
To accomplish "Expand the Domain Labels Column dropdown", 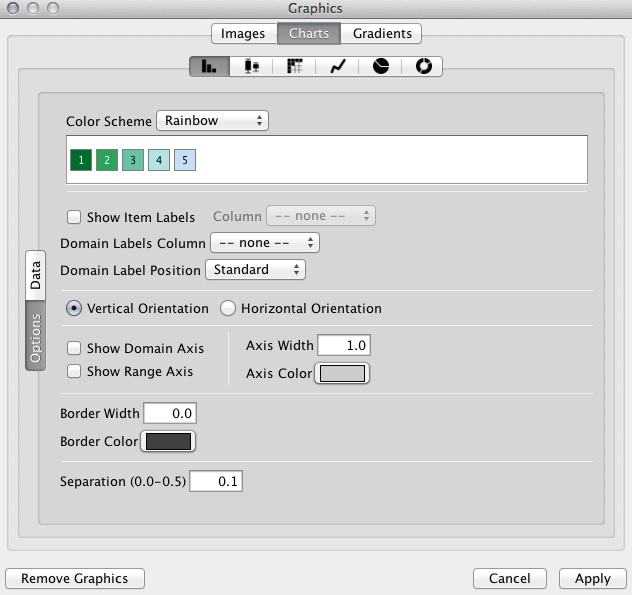I will 264,243.
